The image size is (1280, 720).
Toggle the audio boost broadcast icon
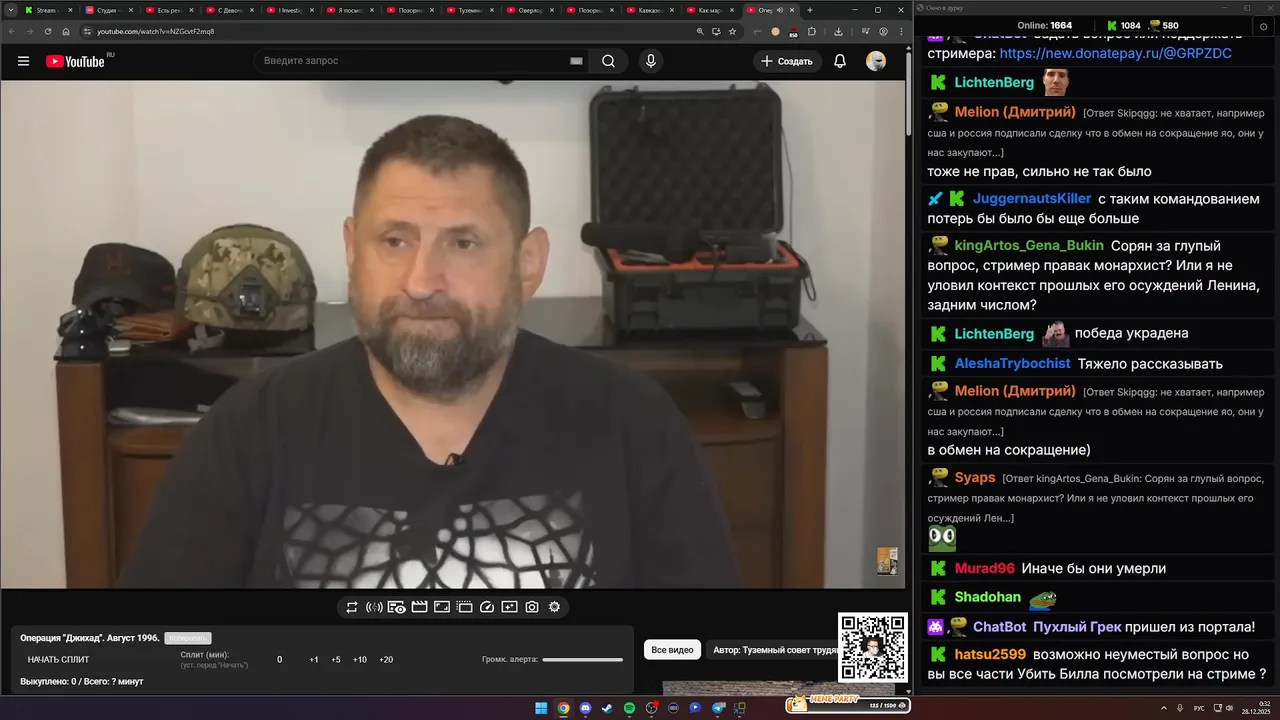point(374,607)
